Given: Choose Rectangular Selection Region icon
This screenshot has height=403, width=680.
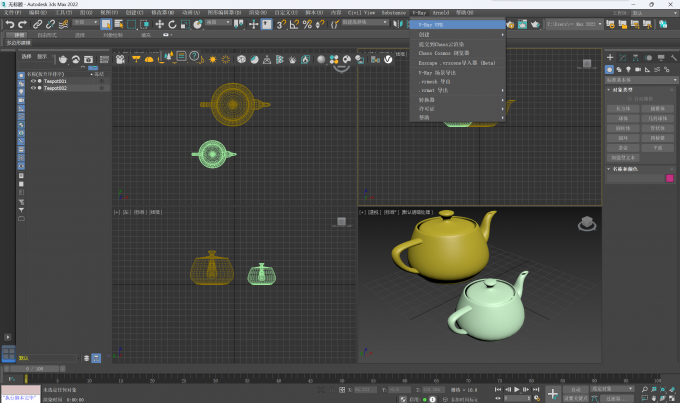Looking at the screenshot, I should click(131, 24).
